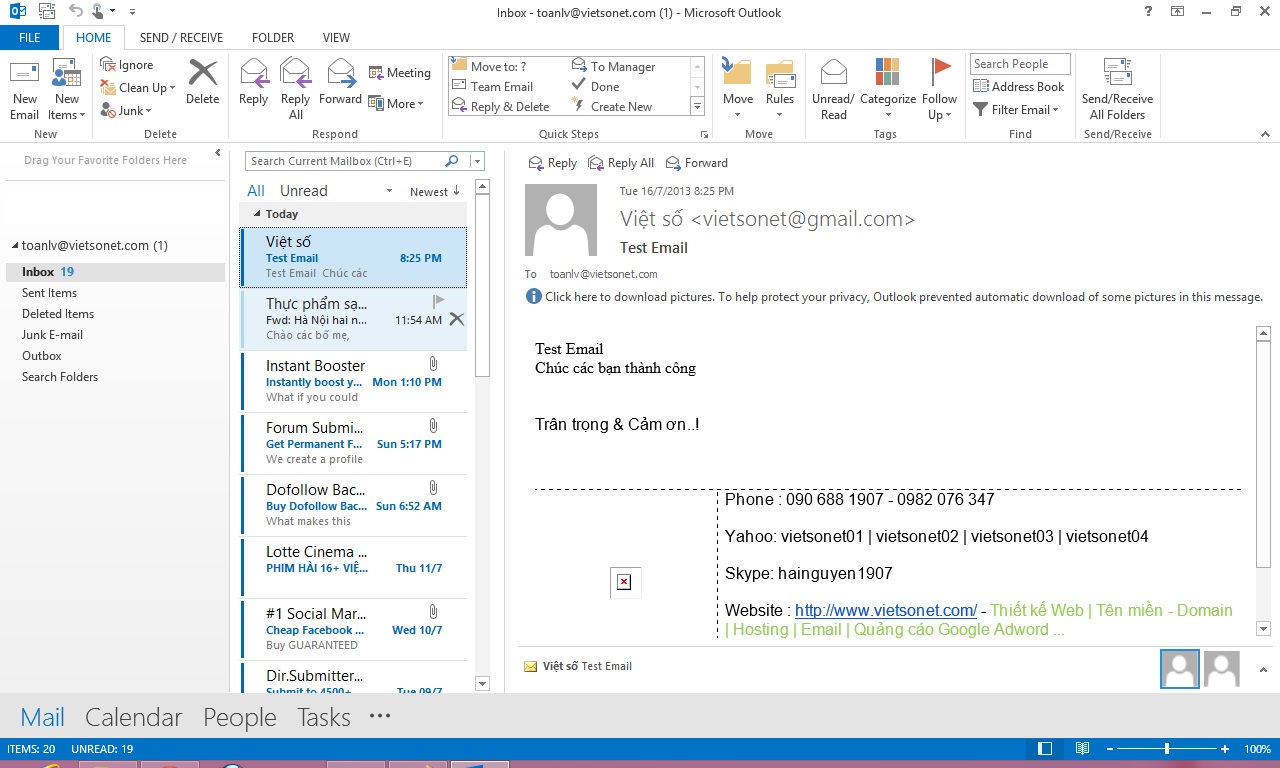Open Tasks in the navigation bar
Image resolution: width=1280 pixels, height=768 pixels.
pos(324,717)
